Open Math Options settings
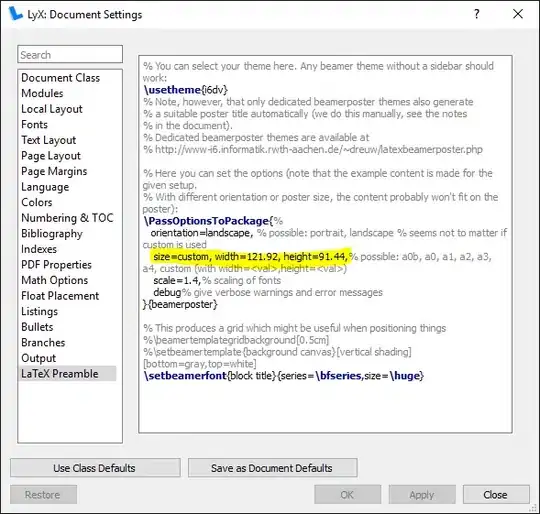Screen dimensions: 540x514 tap(55, 280)
